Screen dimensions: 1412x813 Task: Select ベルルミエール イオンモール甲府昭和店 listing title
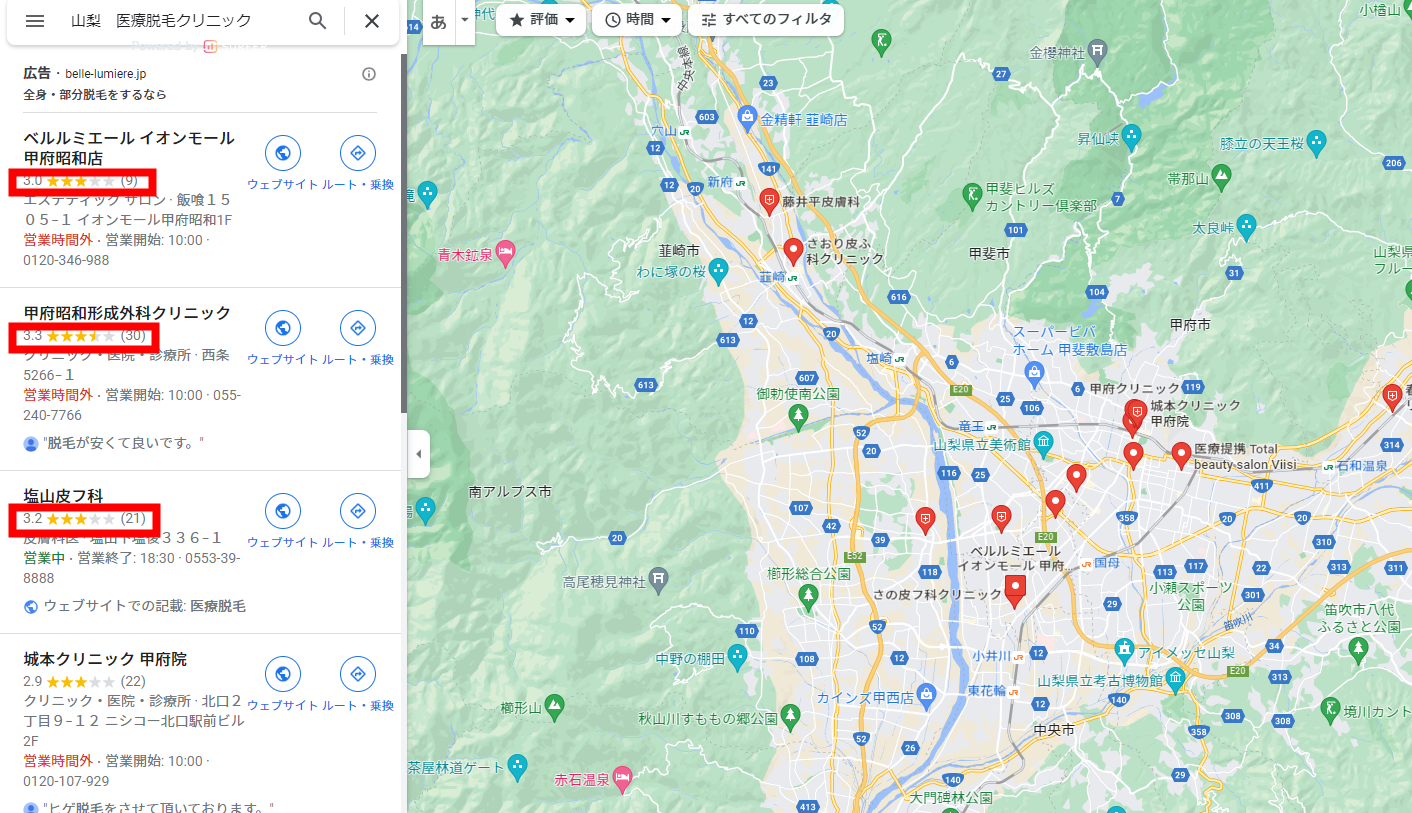point(129,148)
